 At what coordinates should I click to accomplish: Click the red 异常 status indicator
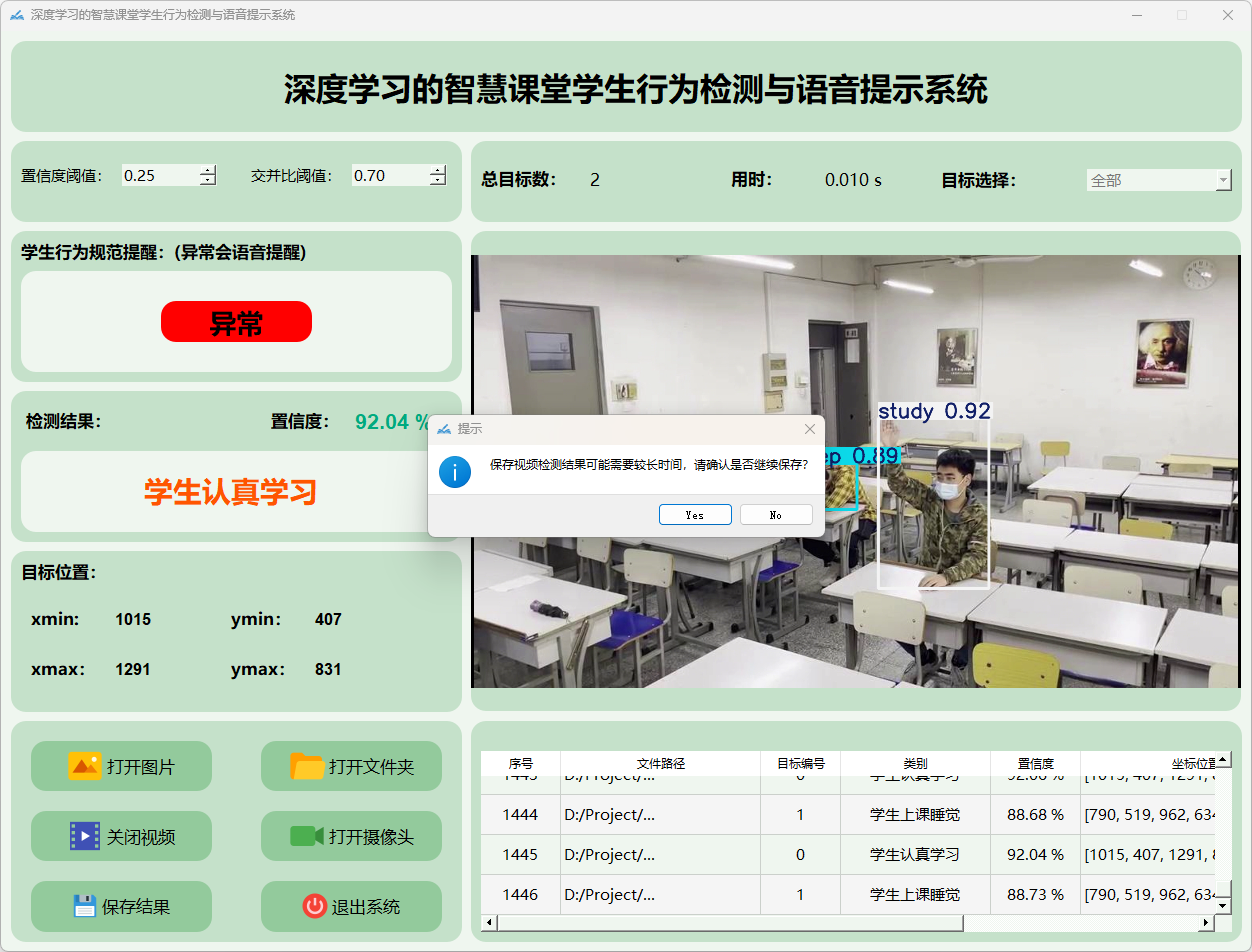(236, 322)
